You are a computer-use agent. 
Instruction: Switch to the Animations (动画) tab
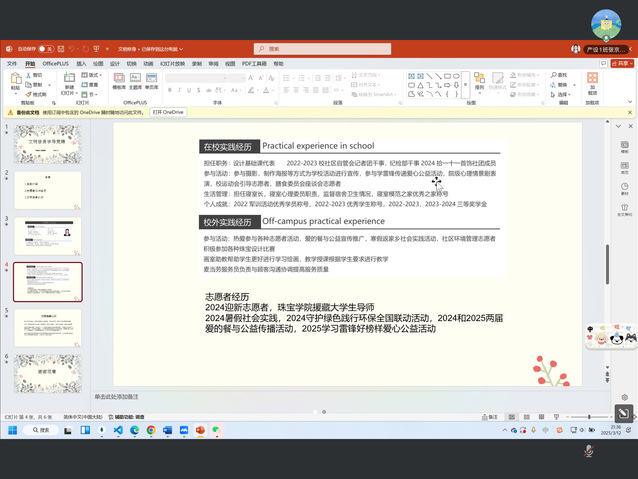point(148,63)
